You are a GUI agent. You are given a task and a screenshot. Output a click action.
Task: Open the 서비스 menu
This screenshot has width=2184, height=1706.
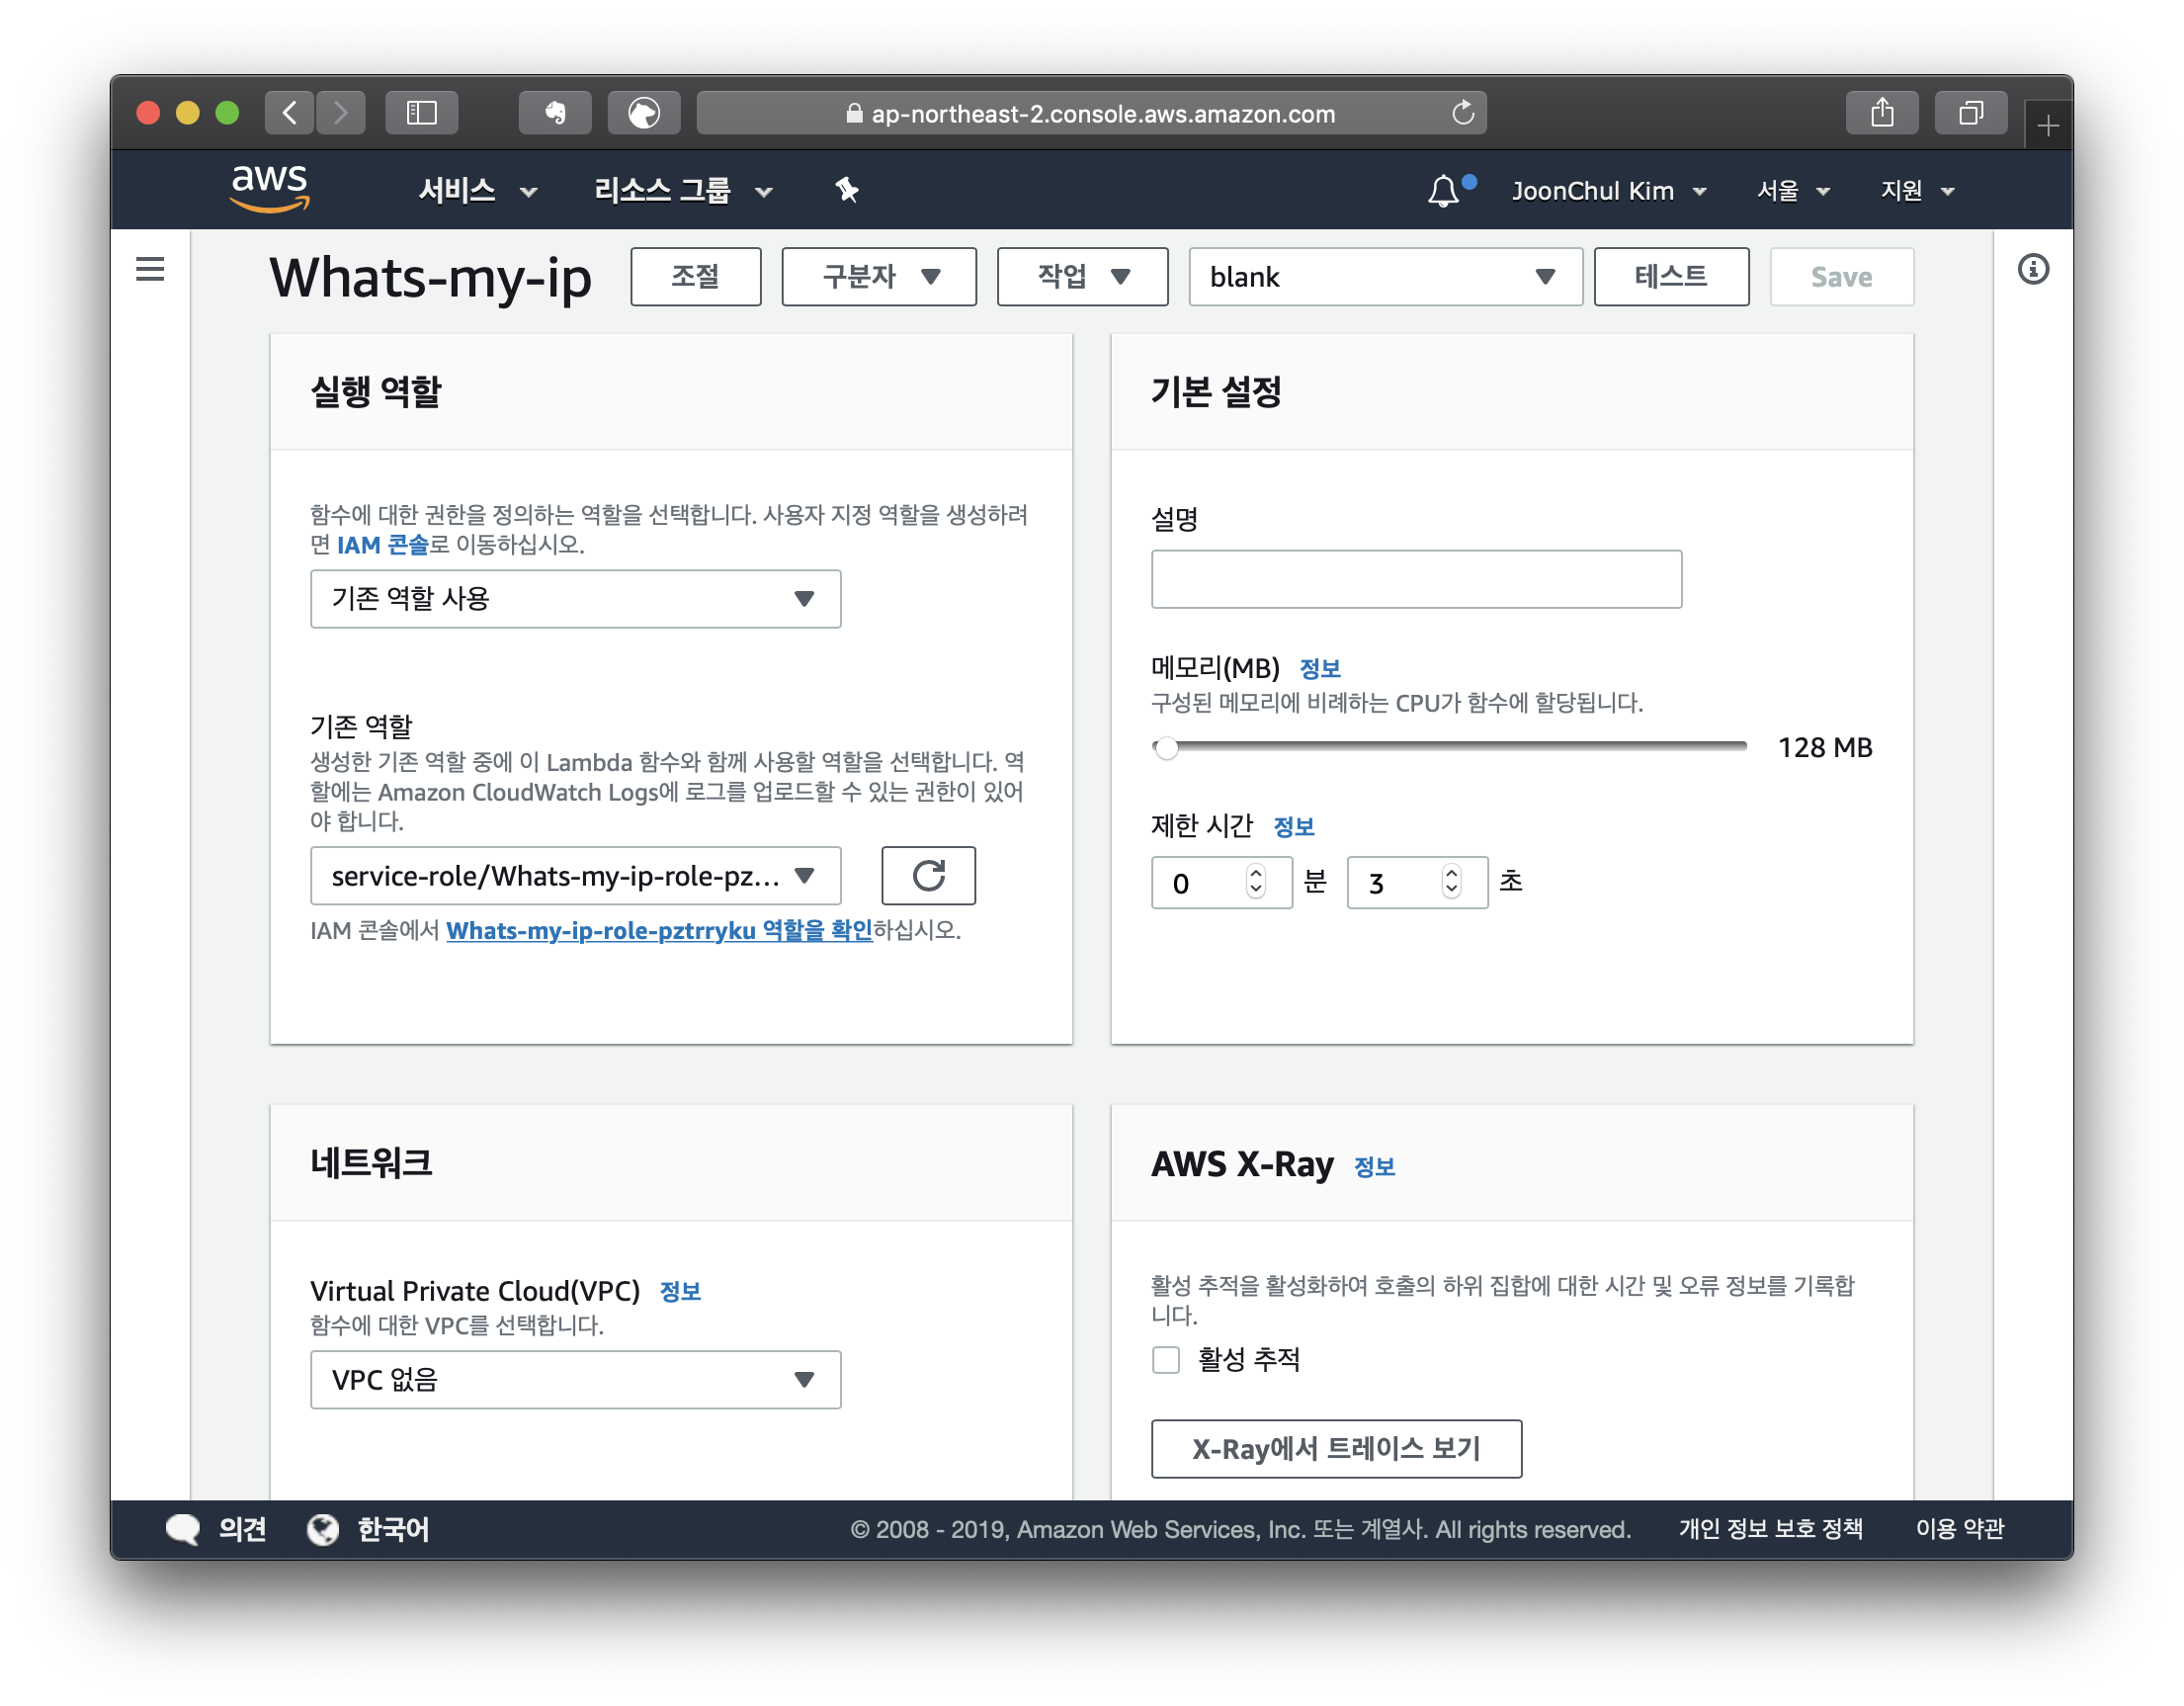tap(477, 190)
